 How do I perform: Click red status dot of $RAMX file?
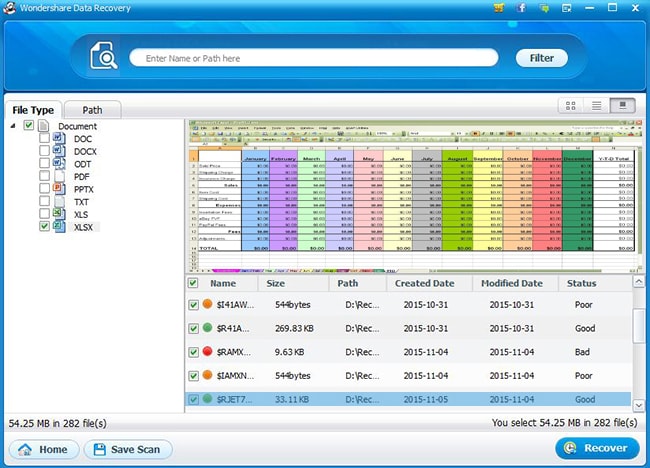coord(207,352)
